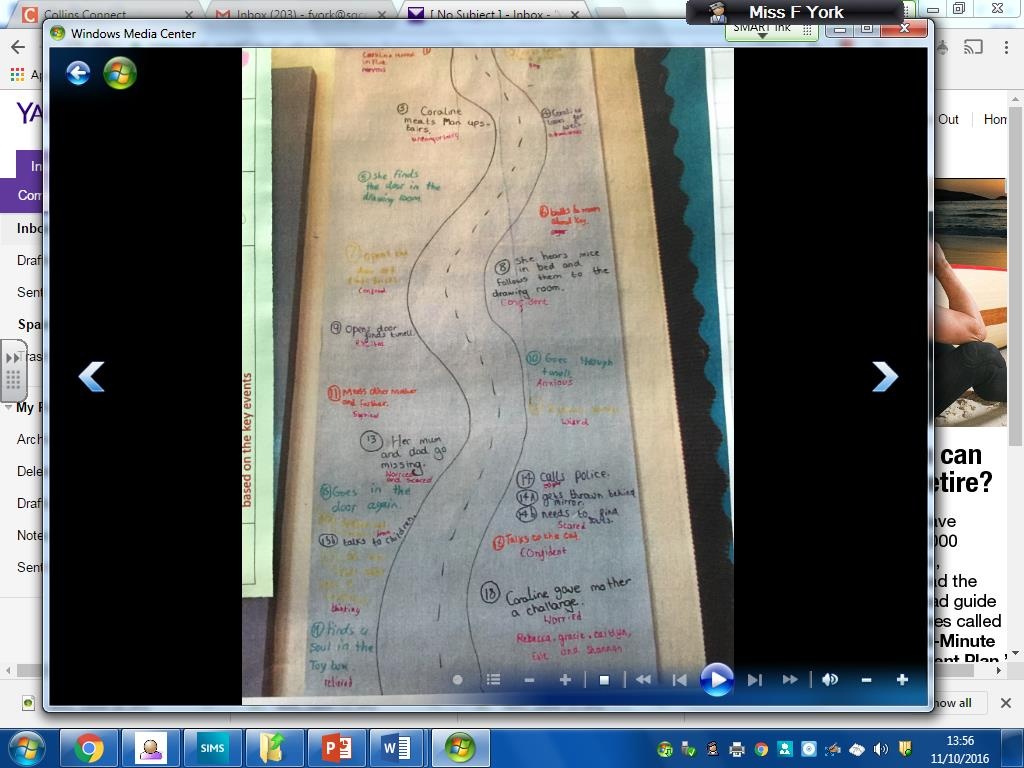This screenshot has width=1024, height=768.
Task: Open Chrome's three-dot menu
Action: click(1006, 47)
